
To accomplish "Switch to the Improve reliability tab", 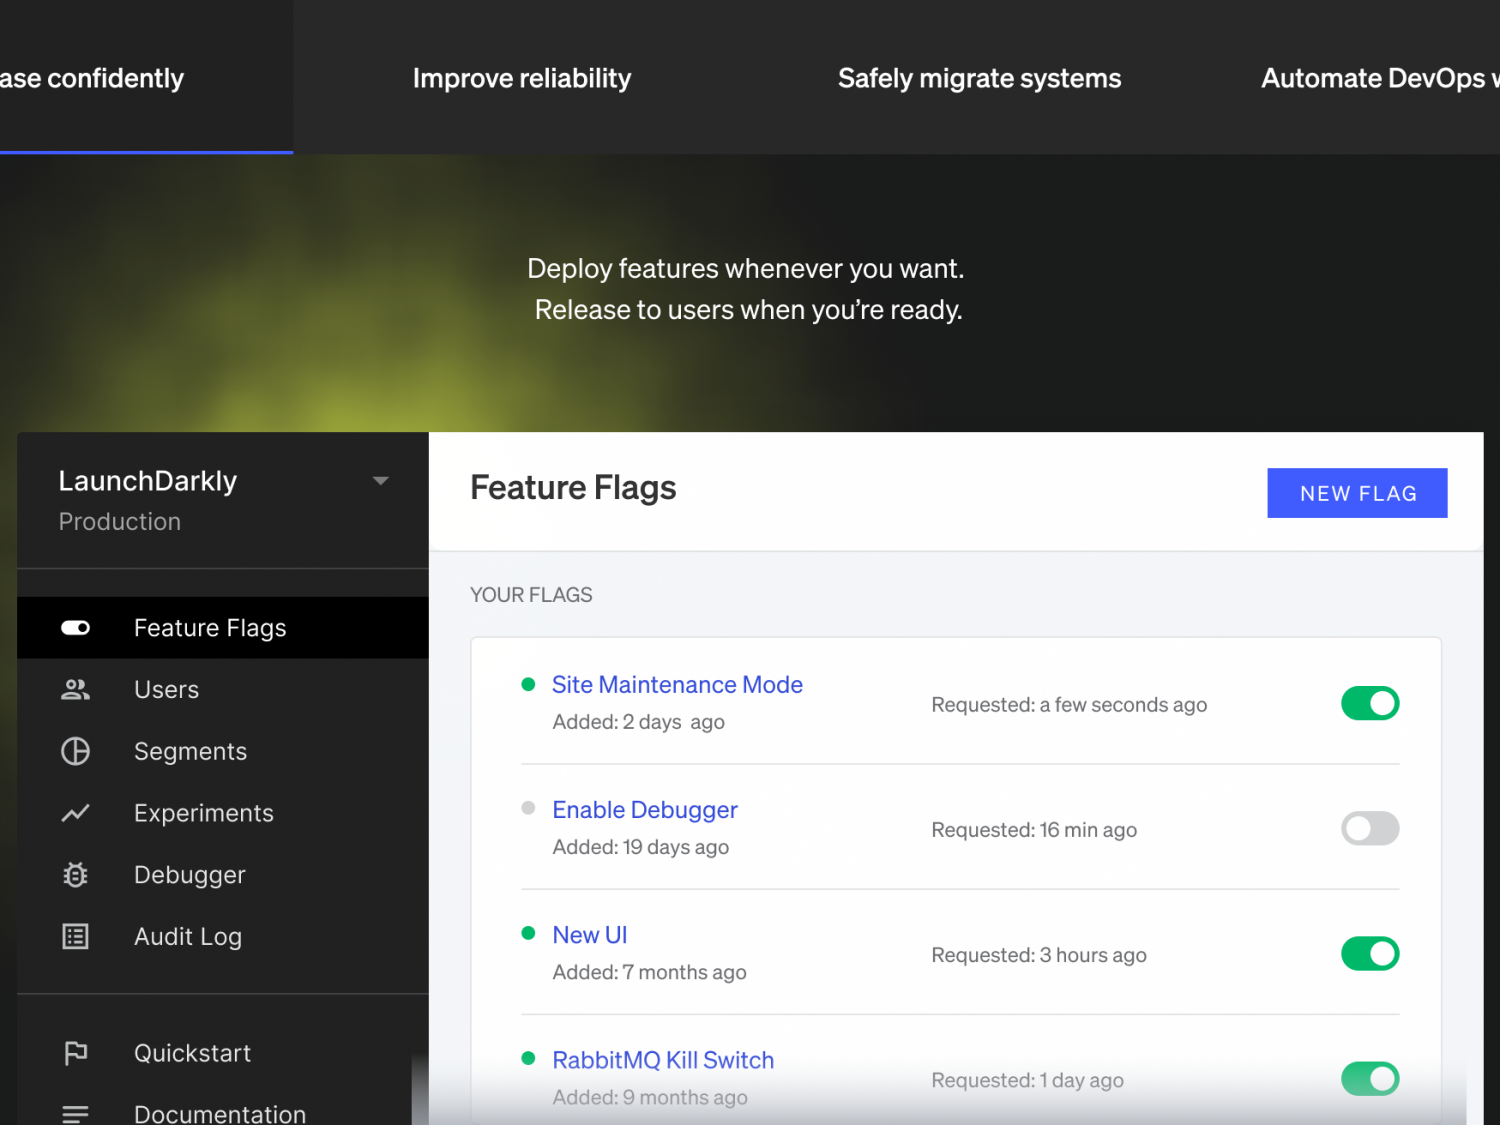I will pos(521,78).
